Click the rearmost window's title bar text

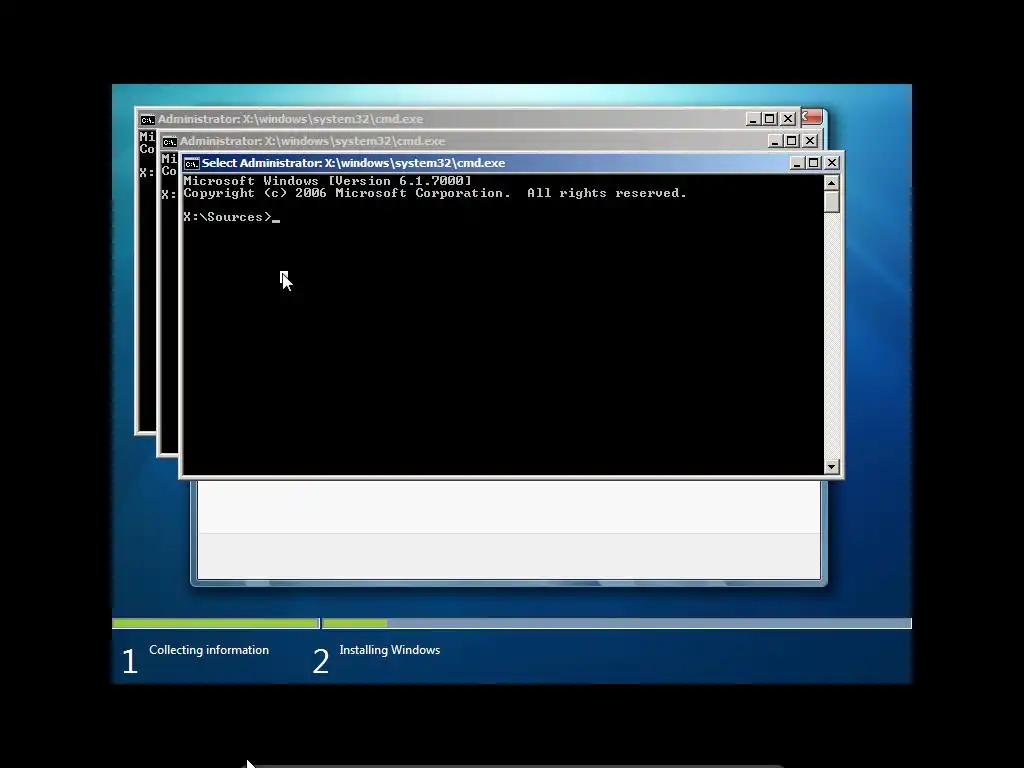pos(291,120)
